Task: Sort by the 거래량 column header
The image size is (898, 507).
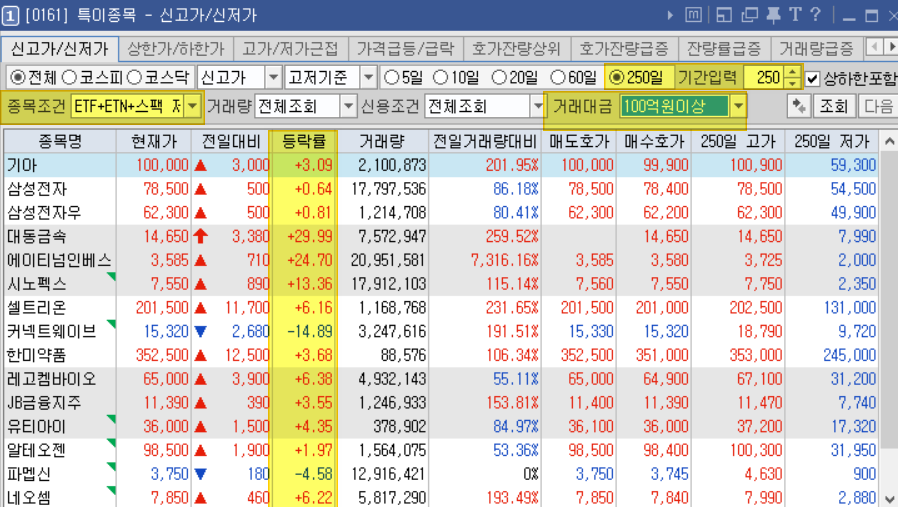Action: coord(383,142)
